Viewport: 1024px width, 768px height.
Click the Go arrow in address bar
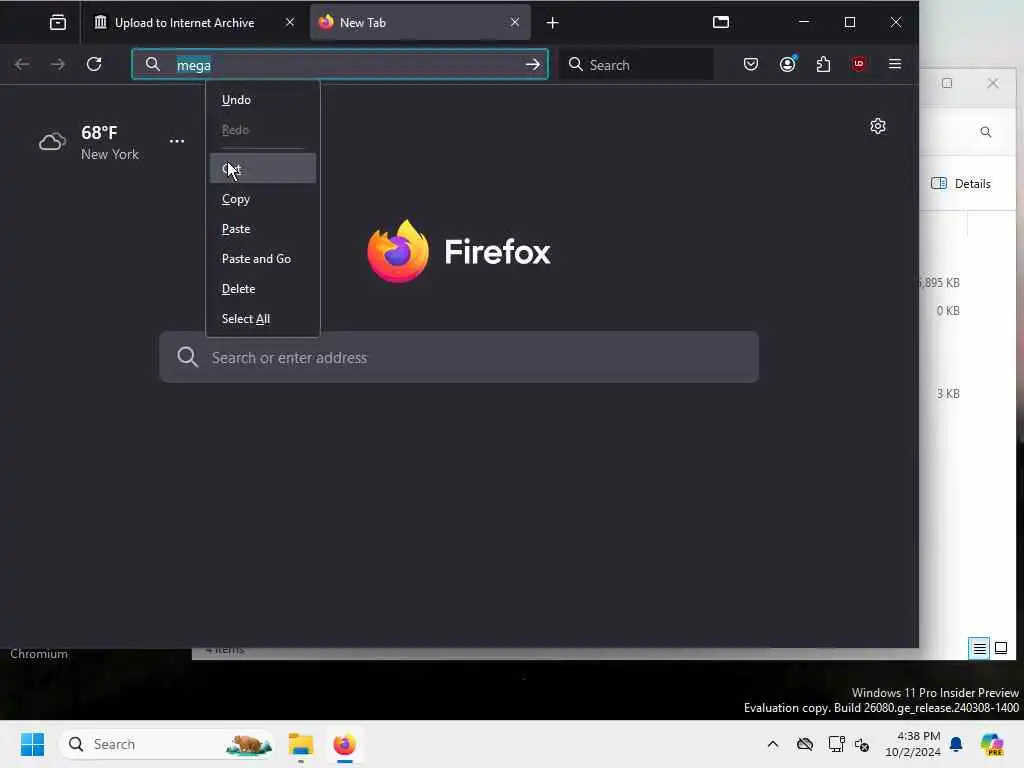point(533,64)
